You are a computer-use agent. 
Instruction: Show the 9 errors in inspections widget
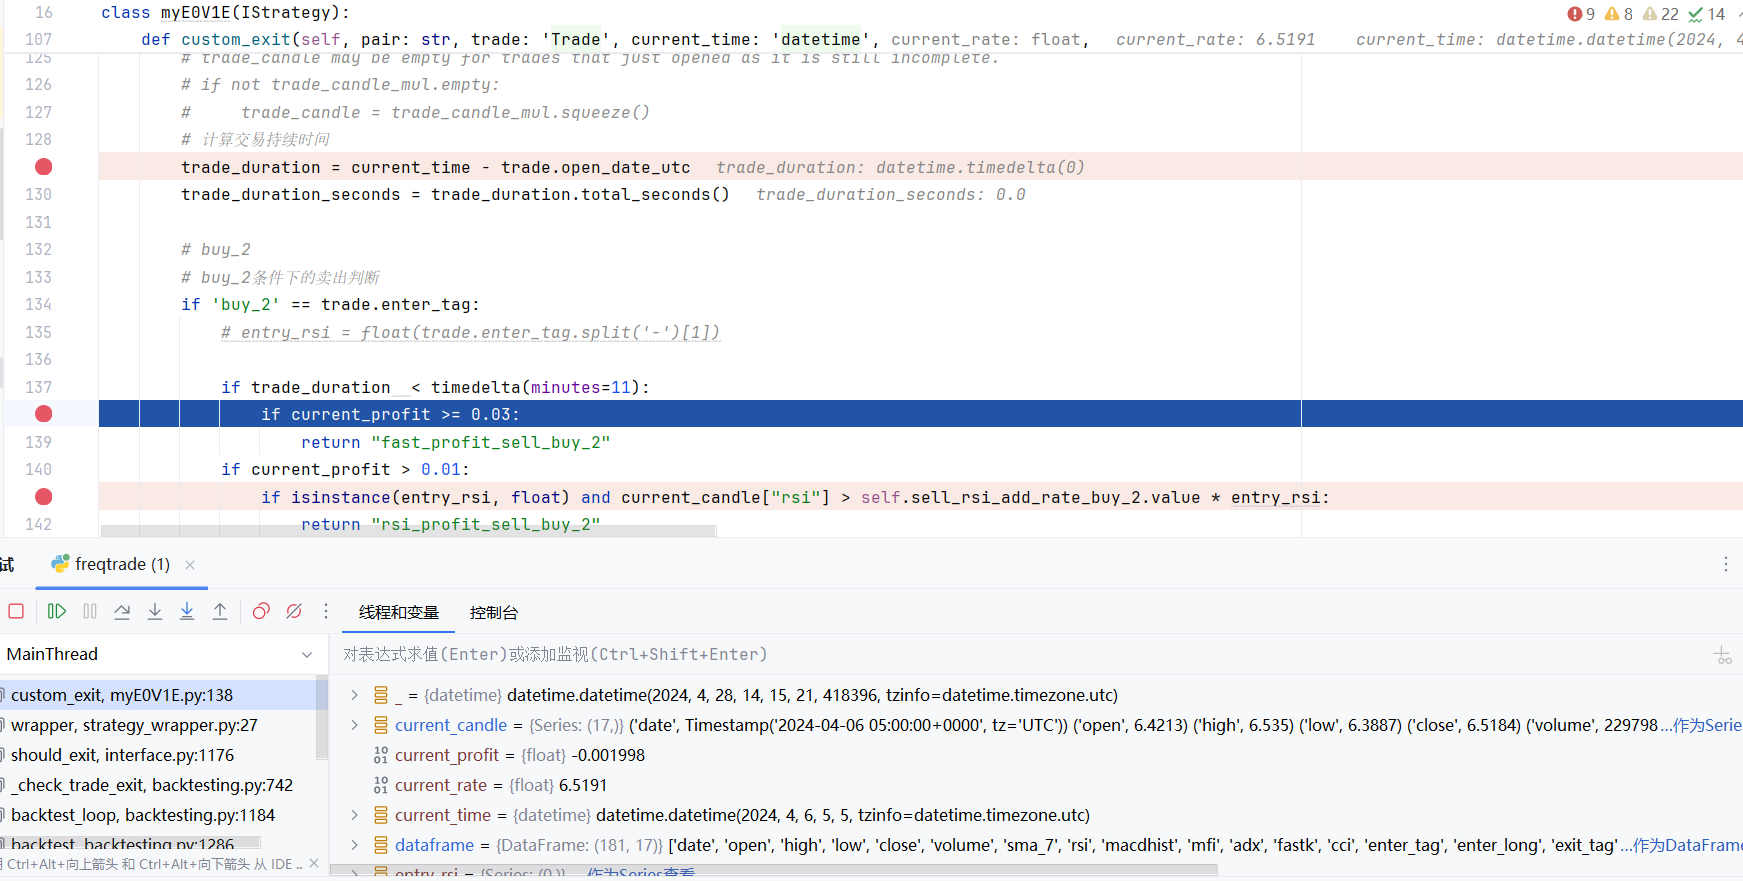(x=1581, y=14)
